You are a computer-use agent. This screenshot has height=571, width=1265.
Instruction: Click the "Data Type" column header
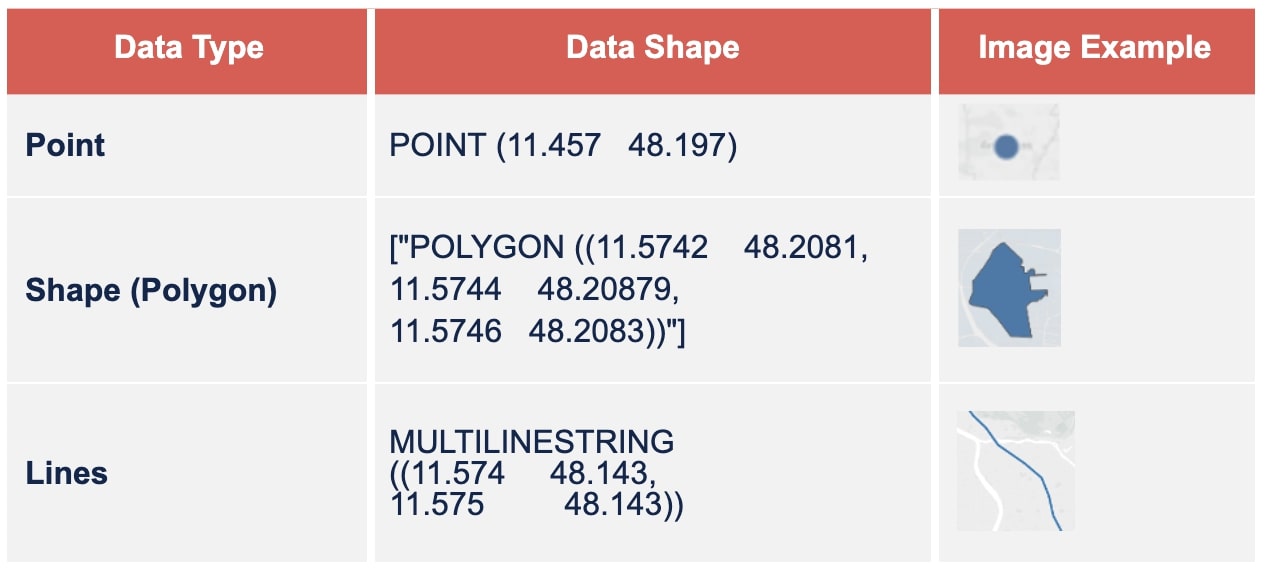click(x=189, y=48)
